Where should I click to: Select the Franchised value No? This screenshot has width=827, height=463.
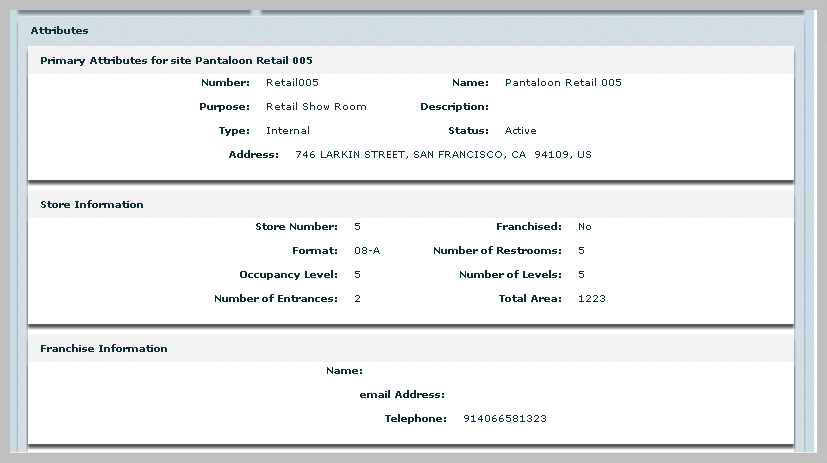[584, 227]
